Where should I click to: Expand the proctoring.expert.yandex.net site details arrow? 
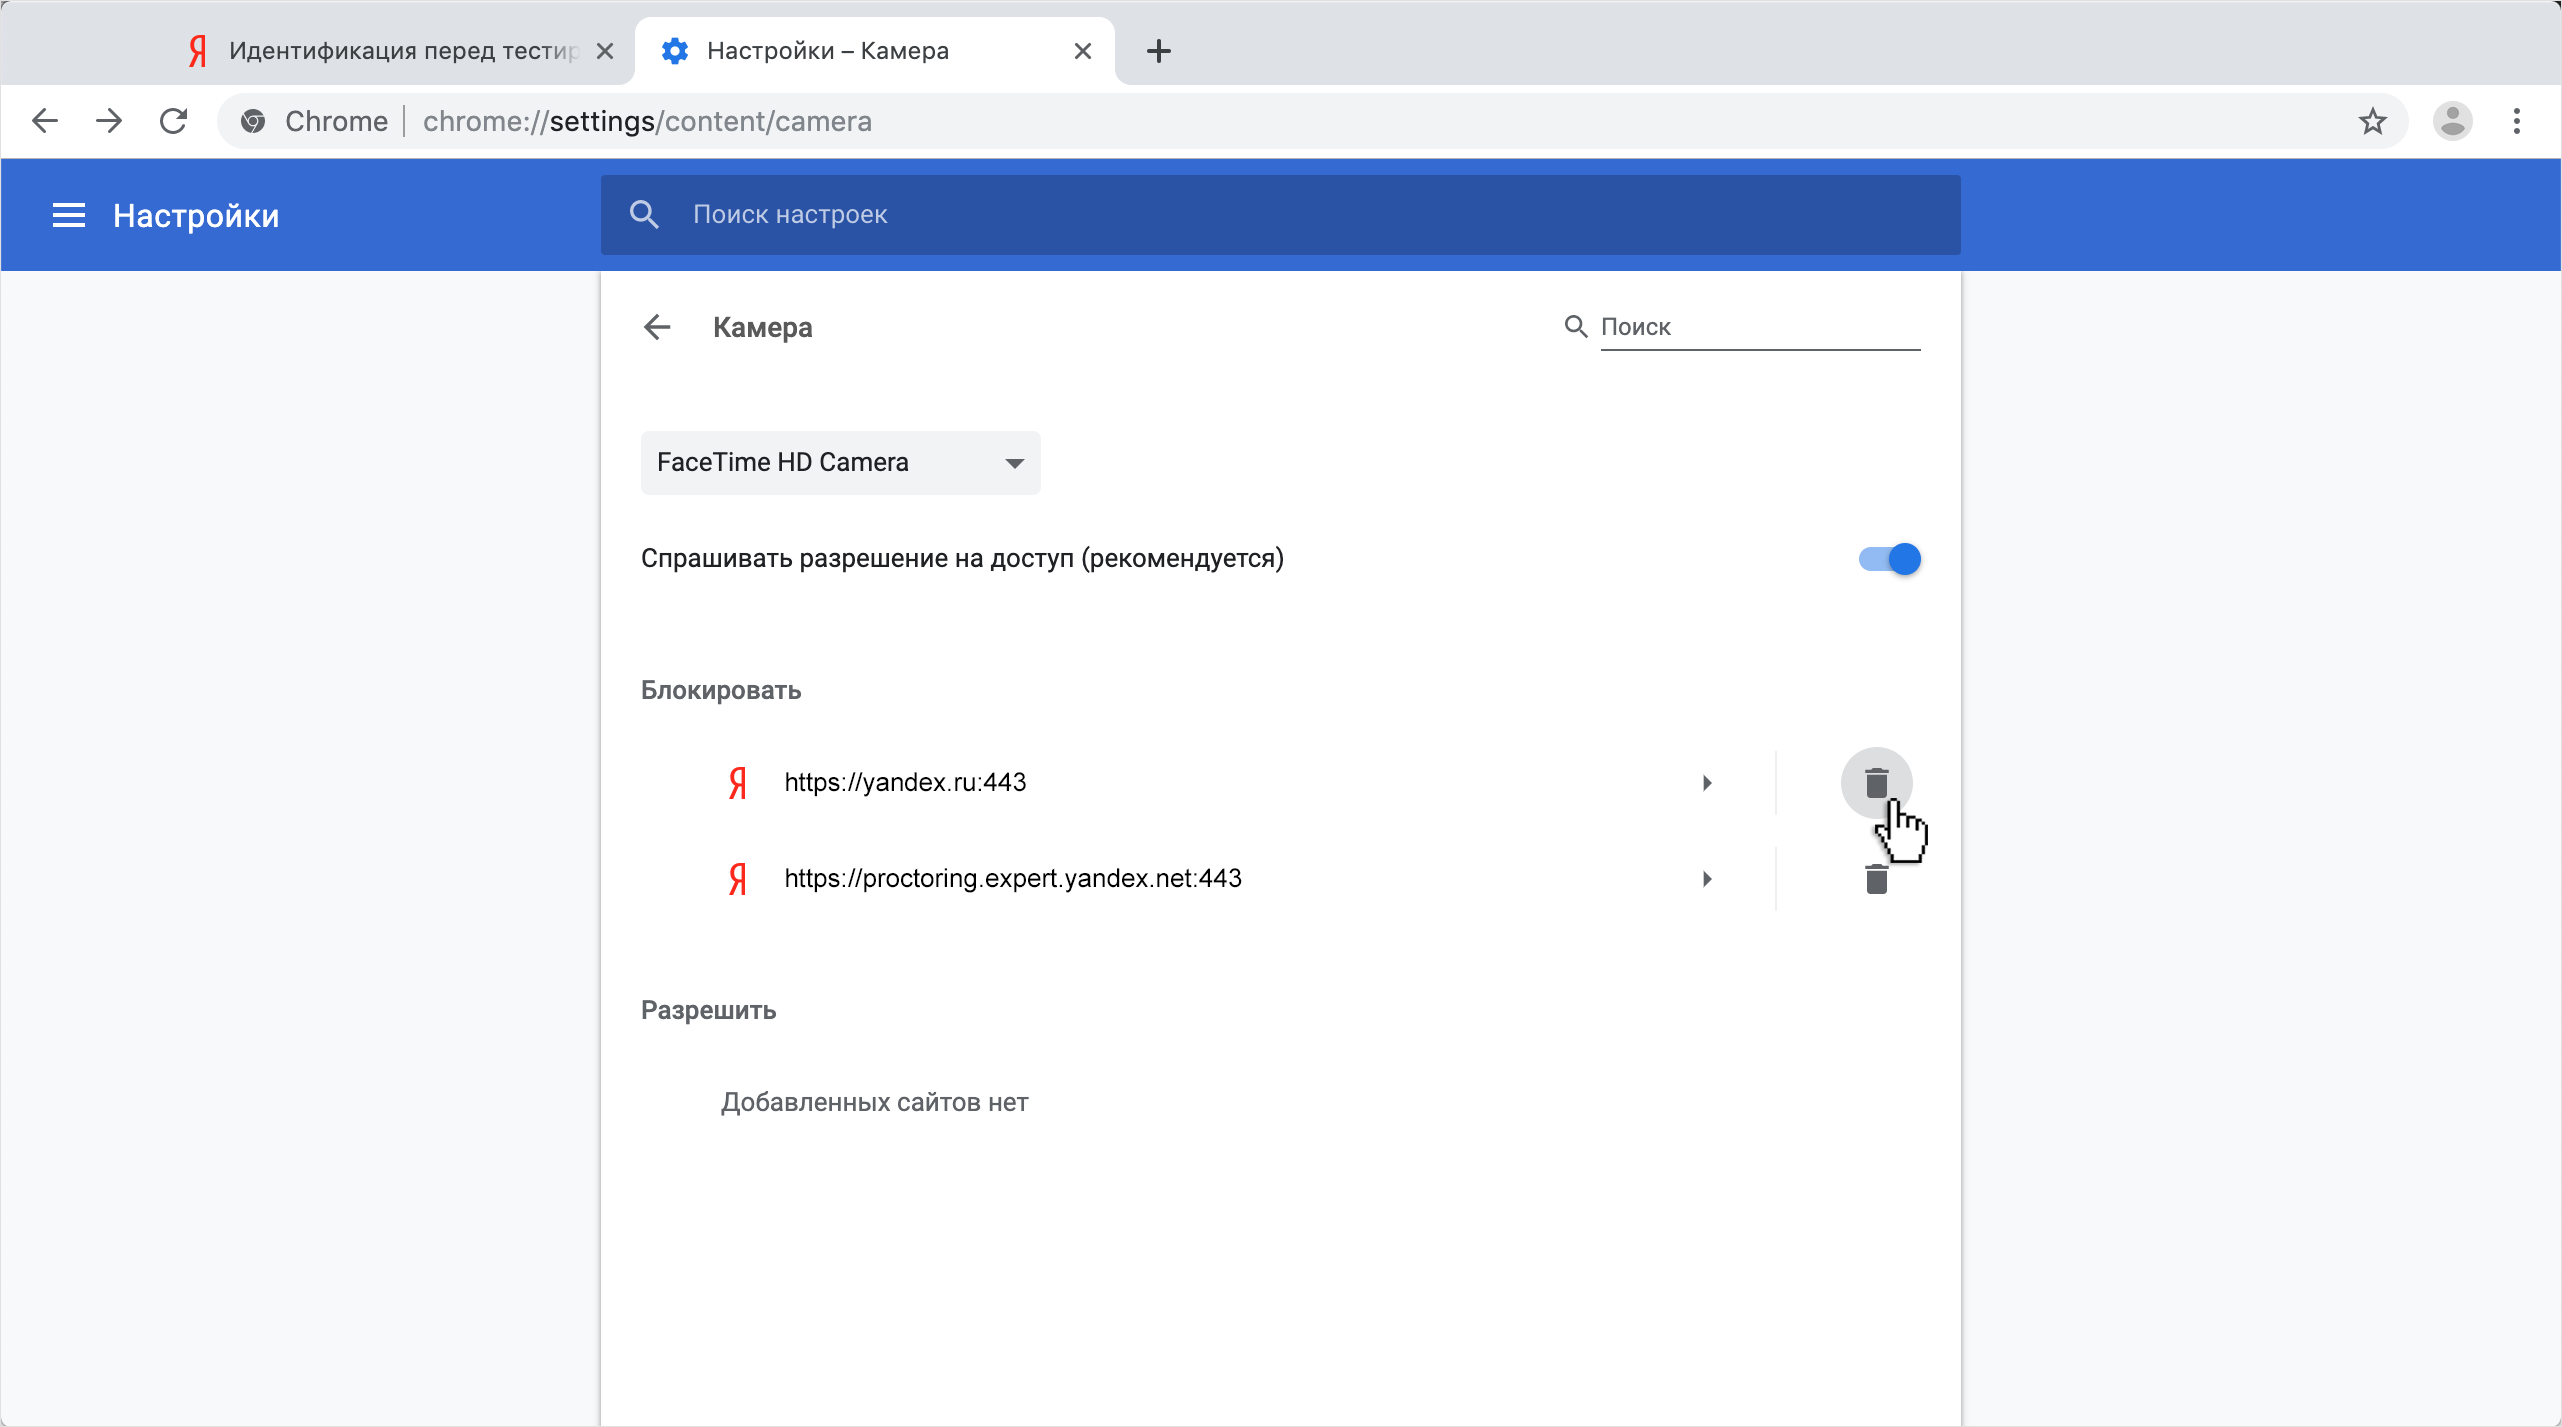[1707, 879]
